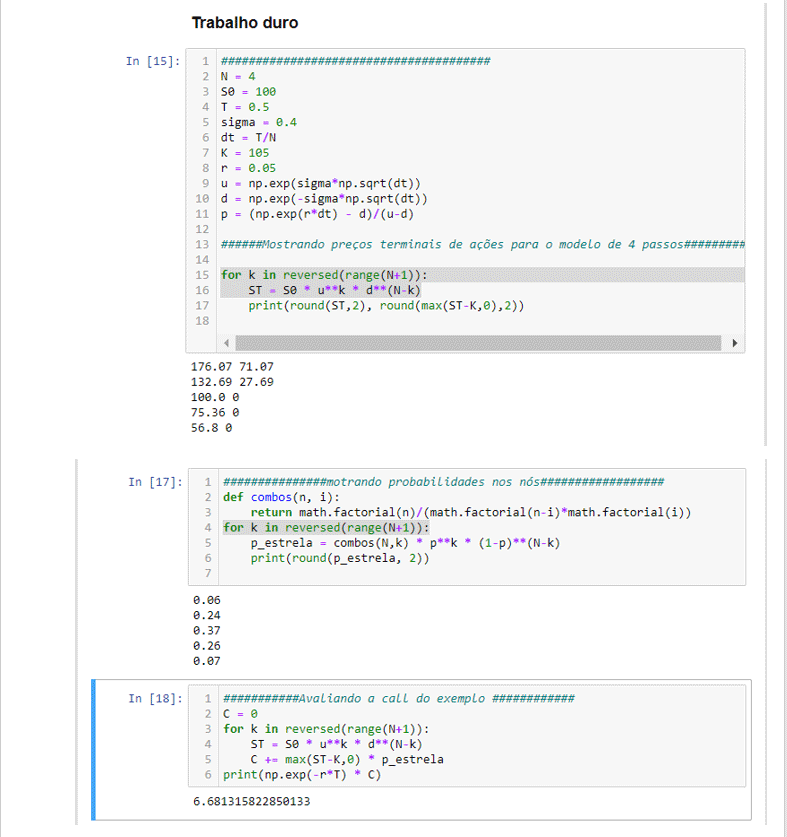The height and width of the screenshot is (837, 787).
Task: Select the "Trabalho duro" heading cell
Action: 245,23
